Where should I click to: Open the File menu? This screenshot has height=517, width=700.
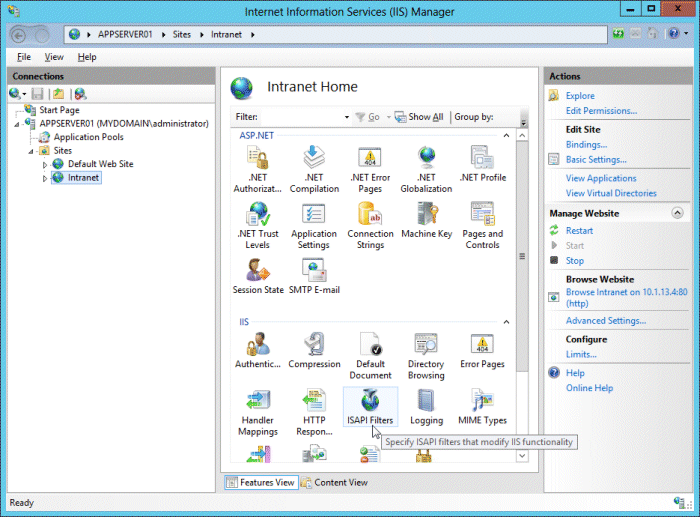(x=24, y=57)
